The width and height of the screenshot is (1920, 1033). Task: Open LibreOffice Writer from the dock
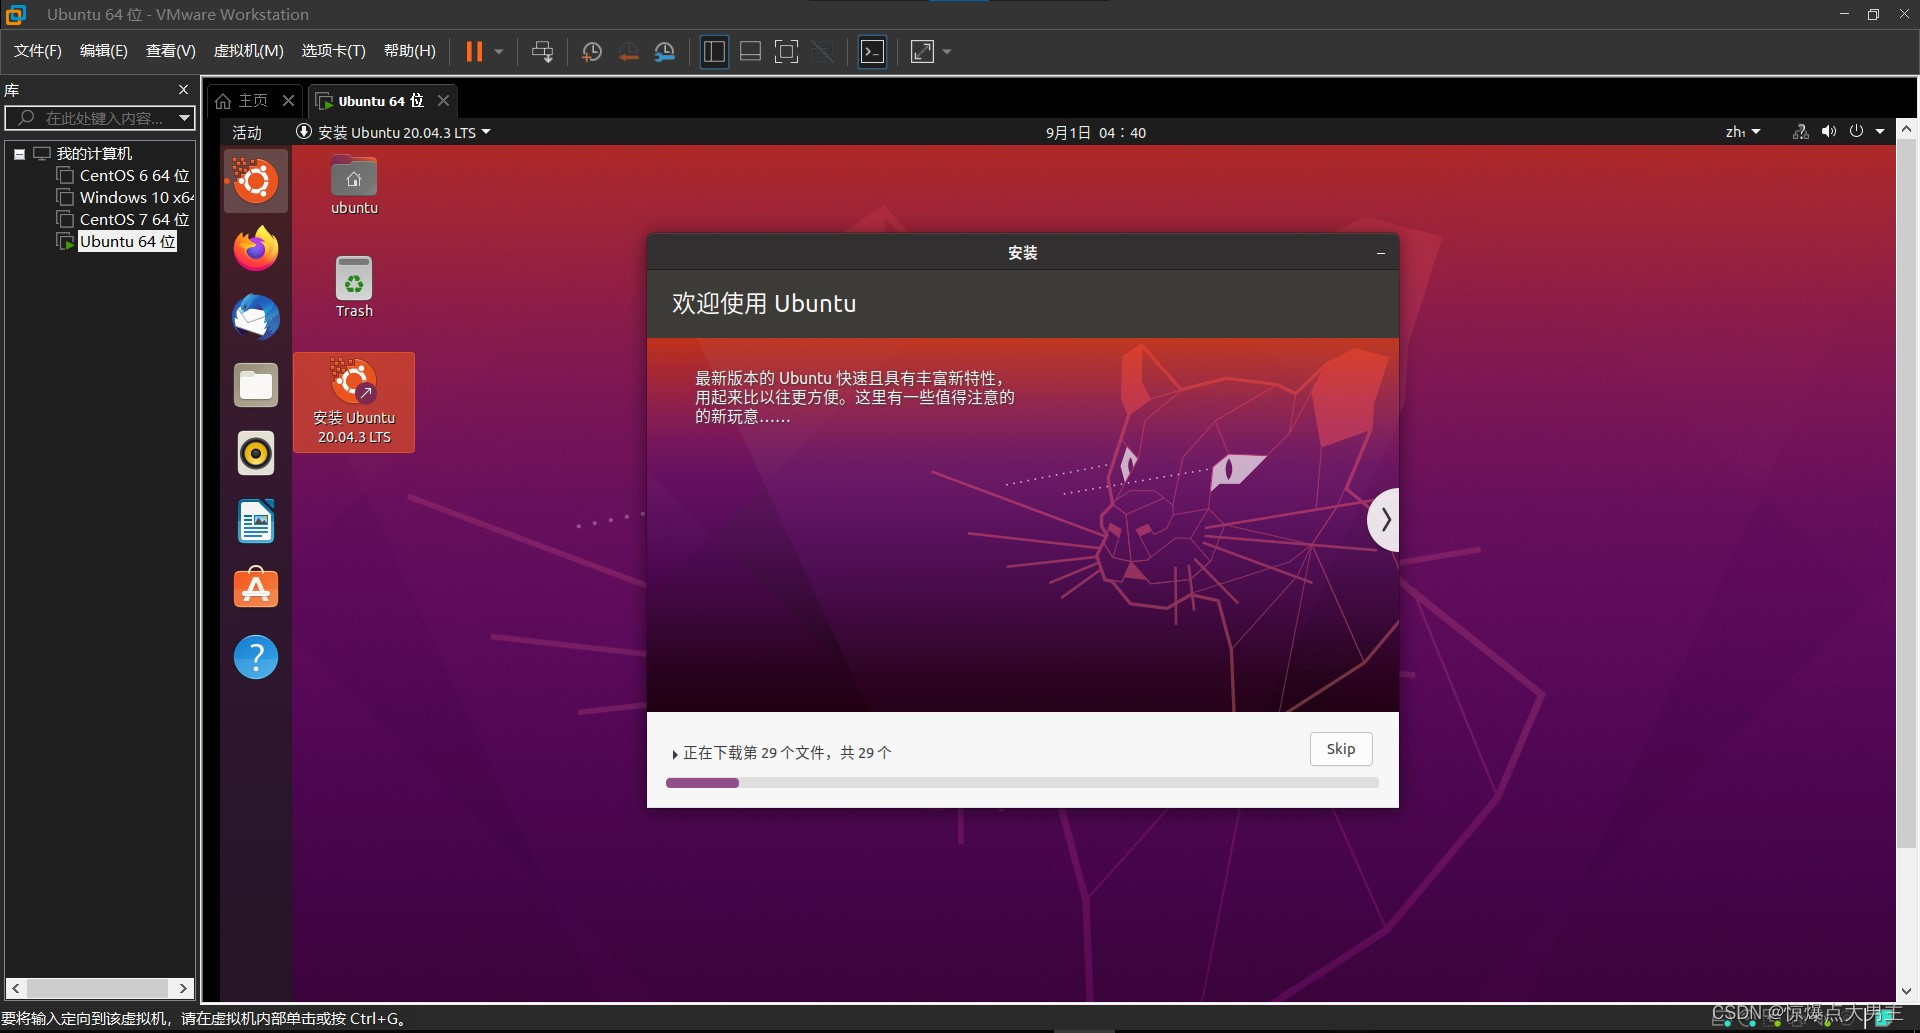[x=256, y=521]
